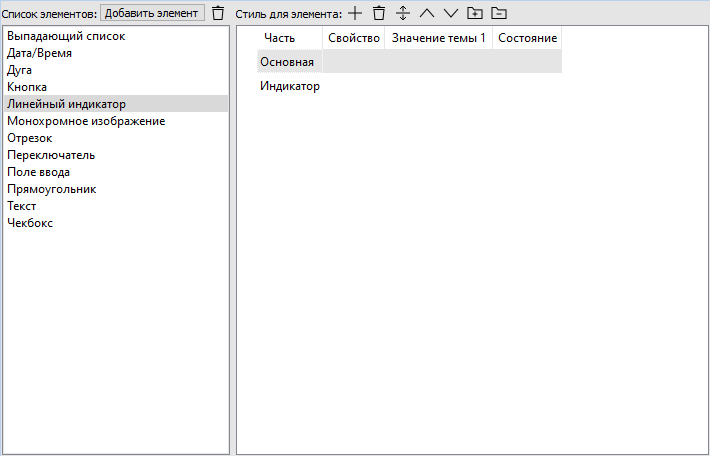
Task: Select the Переключатель element
Action: (x=51, y=155)
